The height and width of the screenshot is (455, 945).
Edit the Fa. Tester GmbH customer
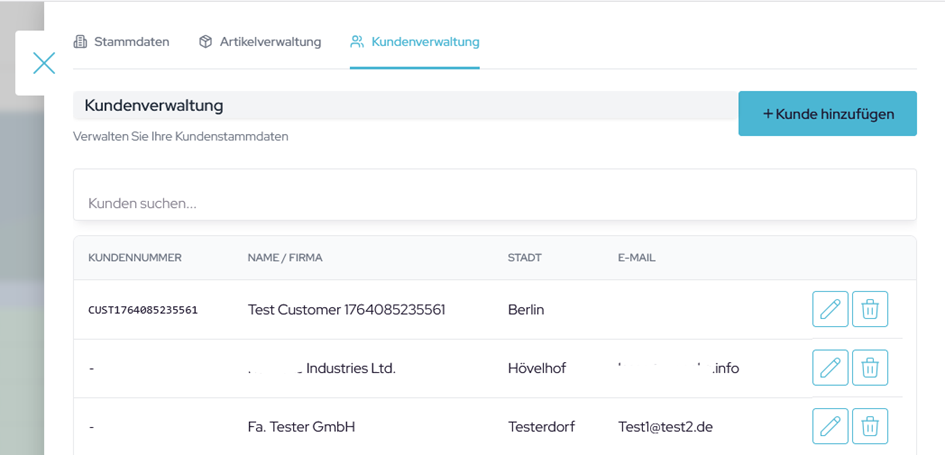click(830, 426)
